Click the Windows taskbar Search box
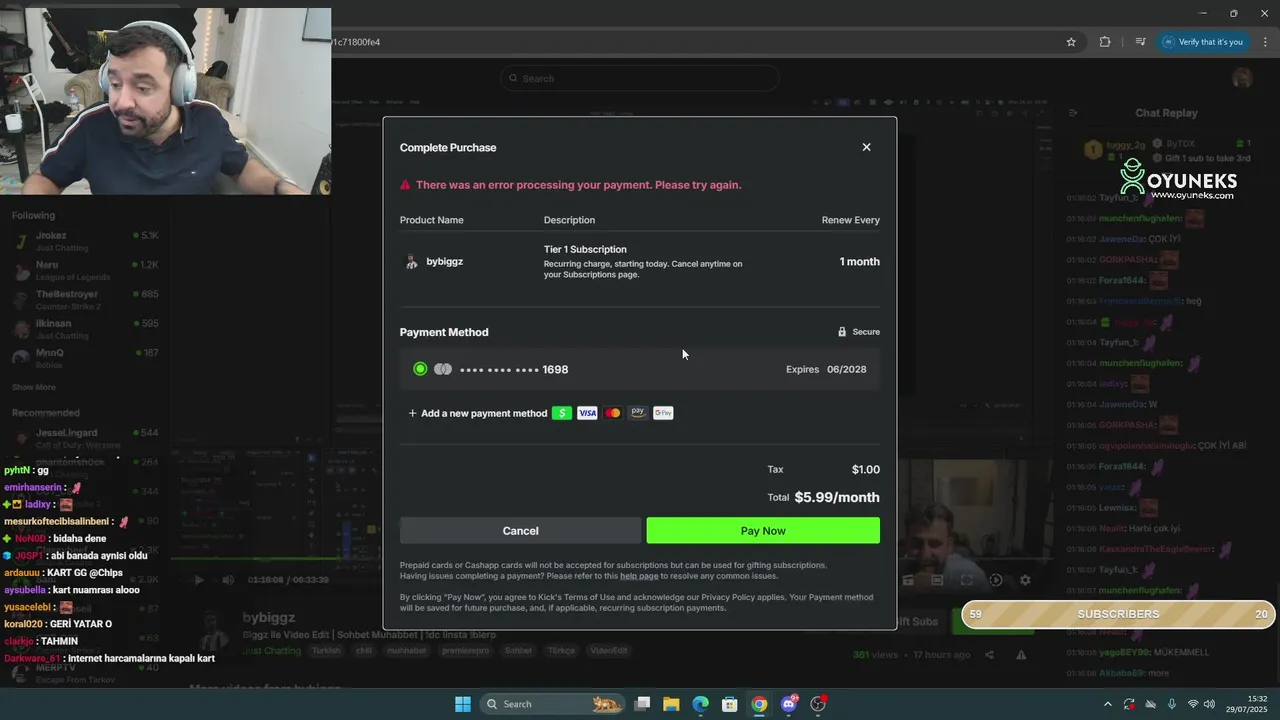This screenshot has height=720, width=1280. click(553, 704)
